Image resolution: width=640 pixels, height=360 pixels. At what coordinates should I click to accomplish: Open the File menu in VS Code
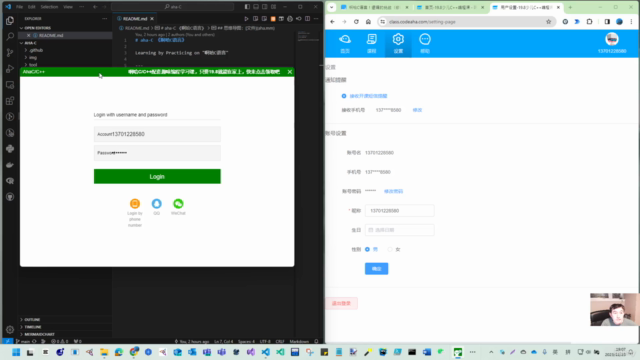pyautogui.click(x=19, y=7)
